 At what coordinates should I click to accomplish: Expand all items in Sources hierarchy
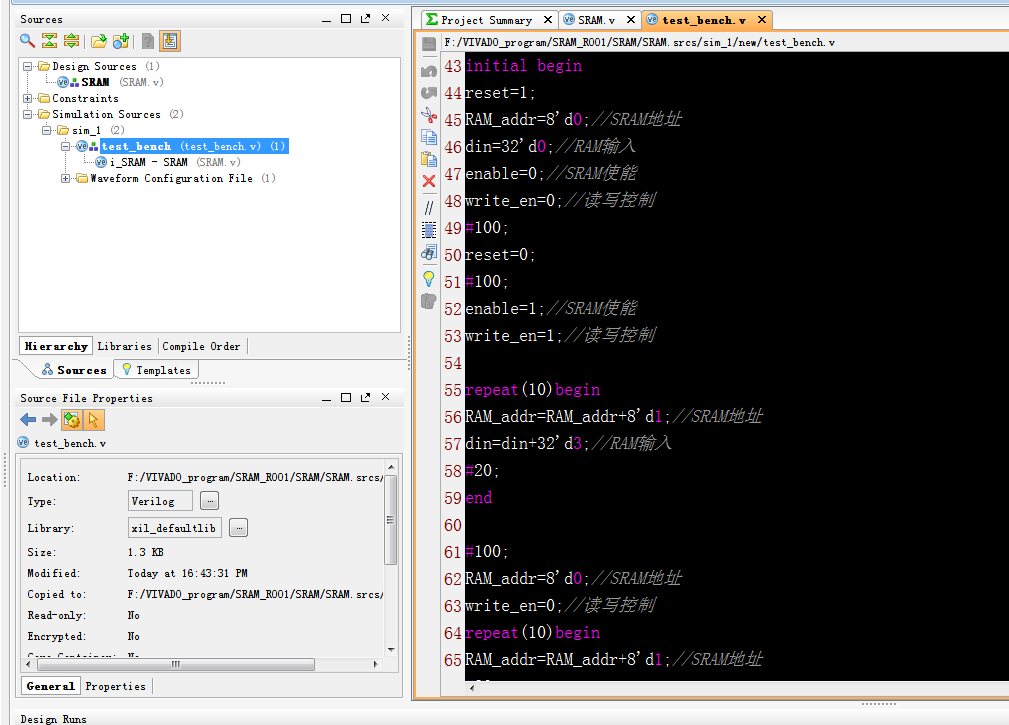(x=70, y=40)
